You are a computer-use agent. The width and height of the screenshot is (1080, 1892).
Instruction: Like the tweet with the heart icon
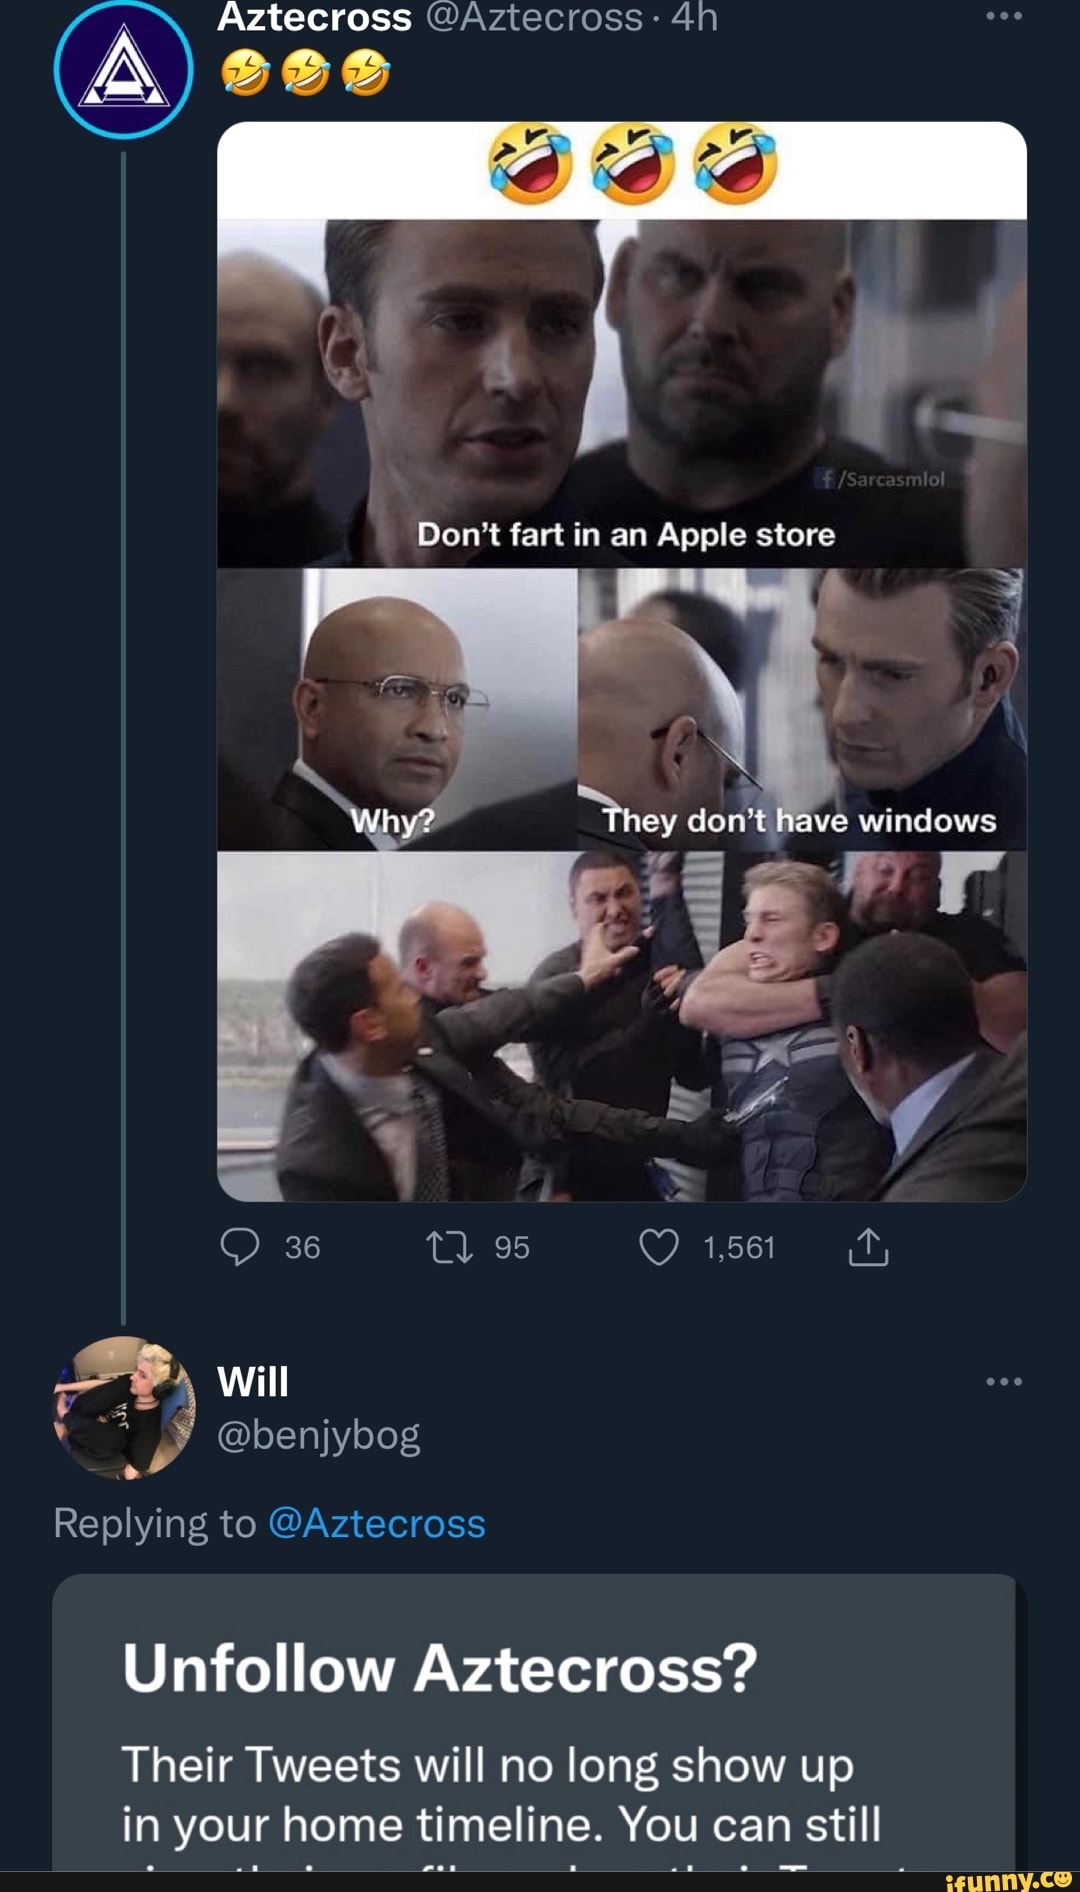coord(659,1247)
